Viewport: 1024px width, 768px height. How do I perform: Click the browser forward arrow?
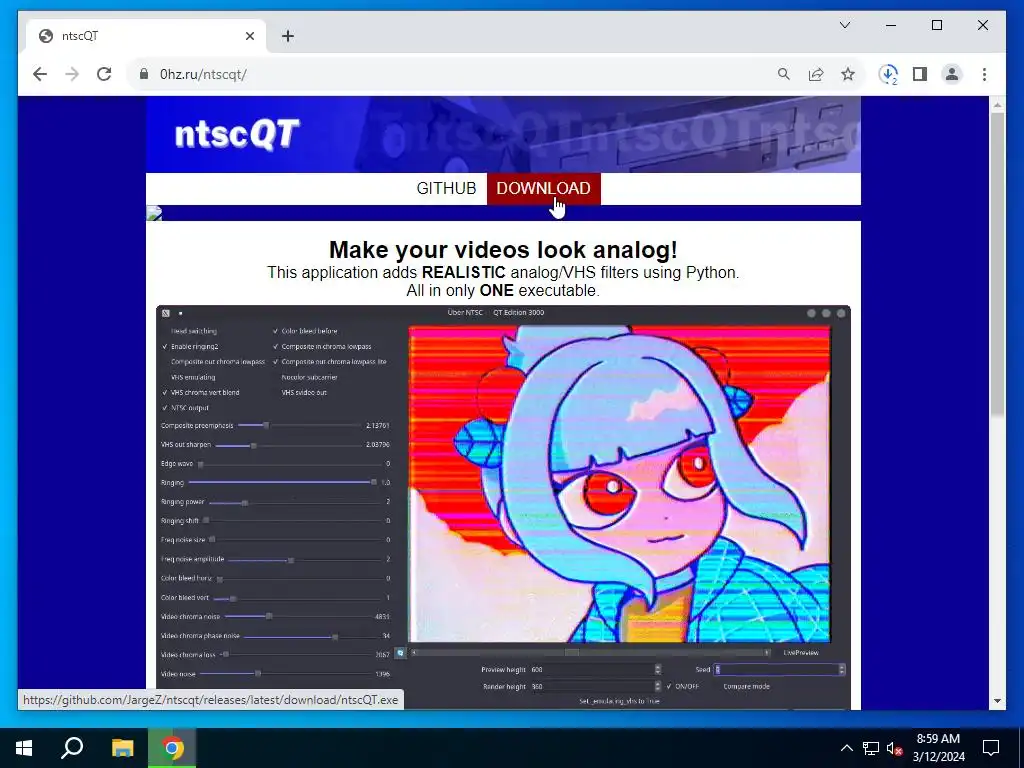[x=72, y=74]
